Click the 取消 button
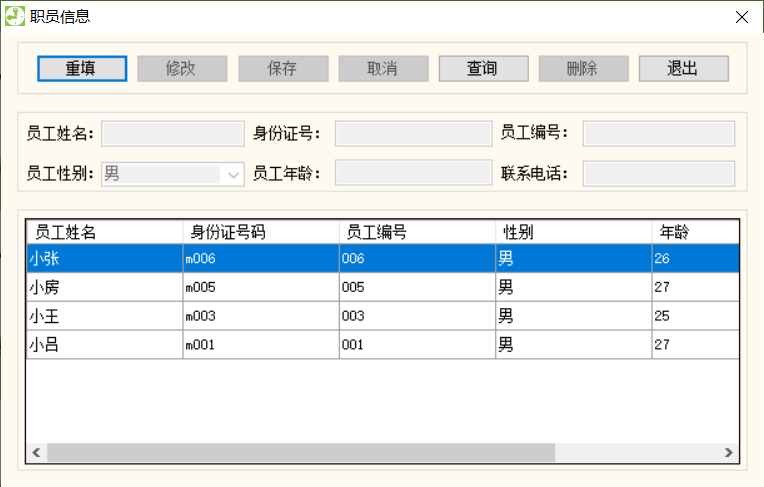This screenshot has width=764, height=487. (x=383, y=68)
